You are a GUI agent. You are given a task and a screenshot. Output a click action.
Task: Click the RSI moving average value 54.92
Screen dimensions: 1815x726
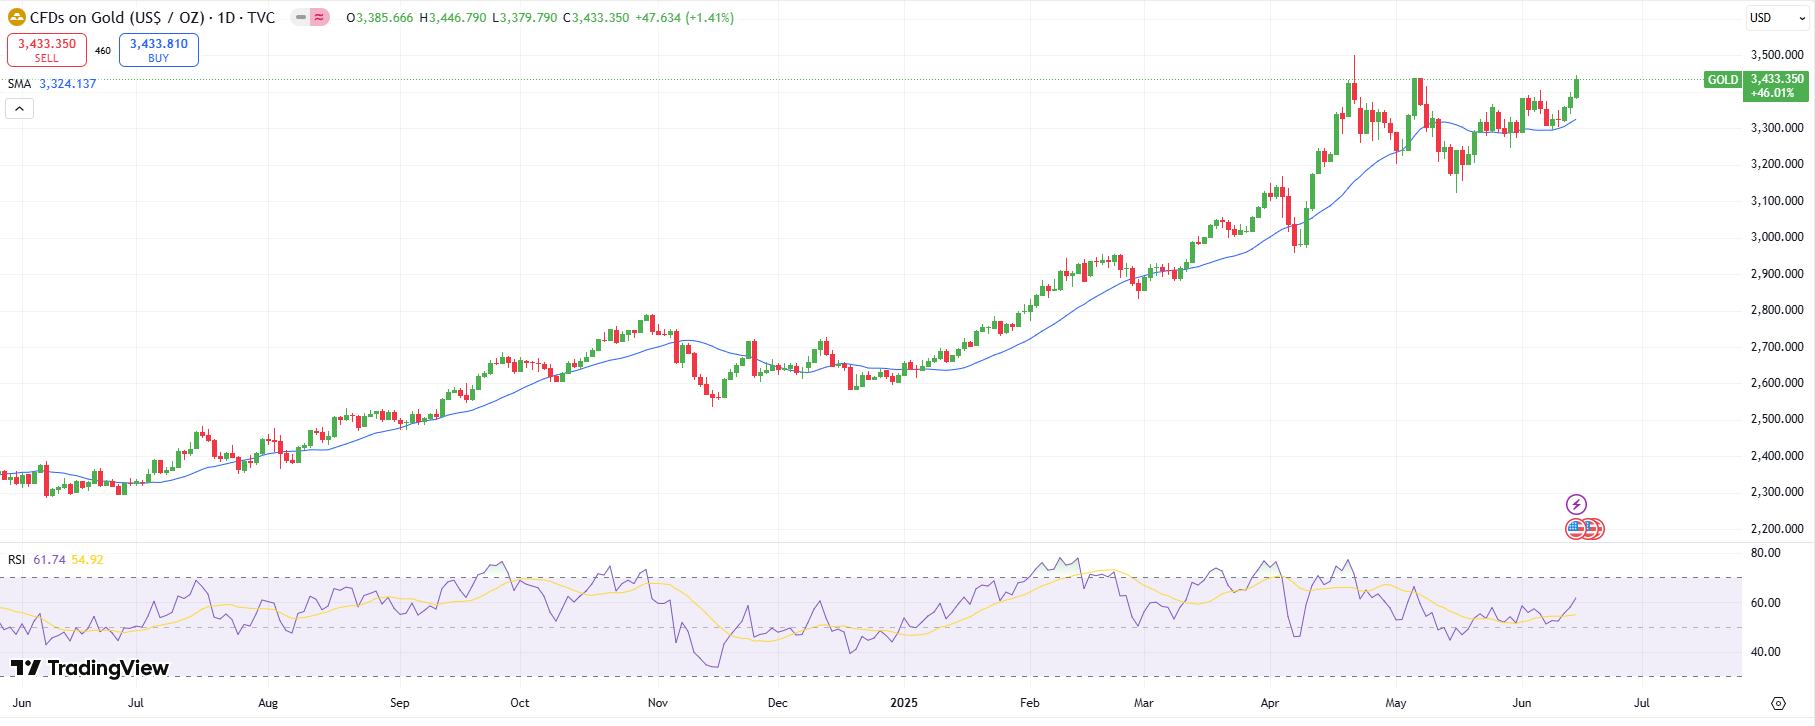click(87, 560)
